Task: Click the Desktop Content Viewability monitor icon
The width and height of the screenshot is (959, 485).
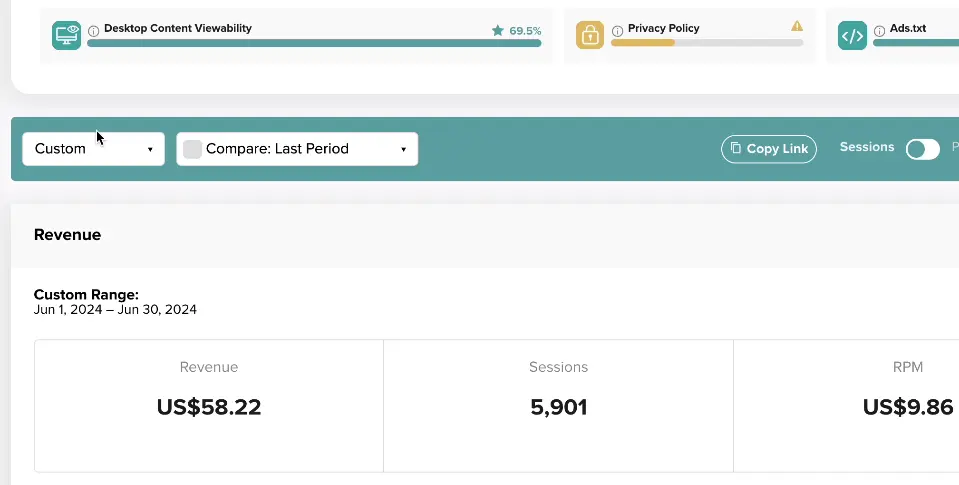Action: [66, 35]
